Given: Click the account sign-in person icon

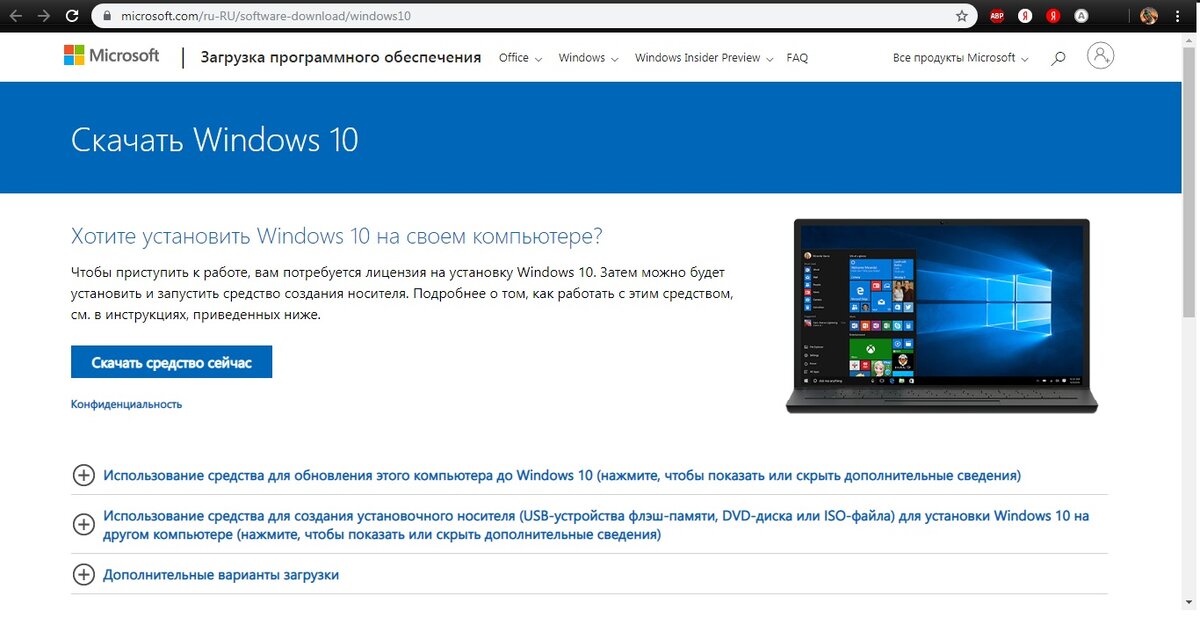Looking at the screenshot, I should [1101, 56].
